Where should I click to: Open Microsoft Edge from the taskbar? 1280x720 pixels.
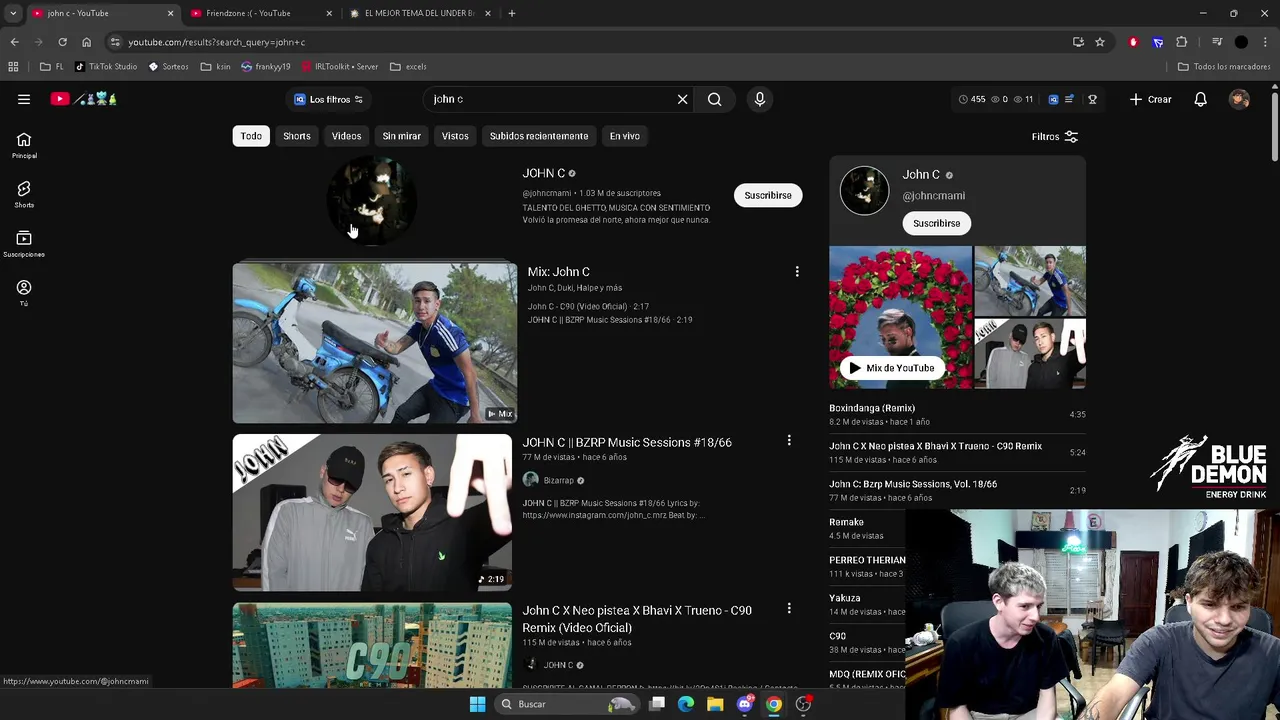(686, 704)
